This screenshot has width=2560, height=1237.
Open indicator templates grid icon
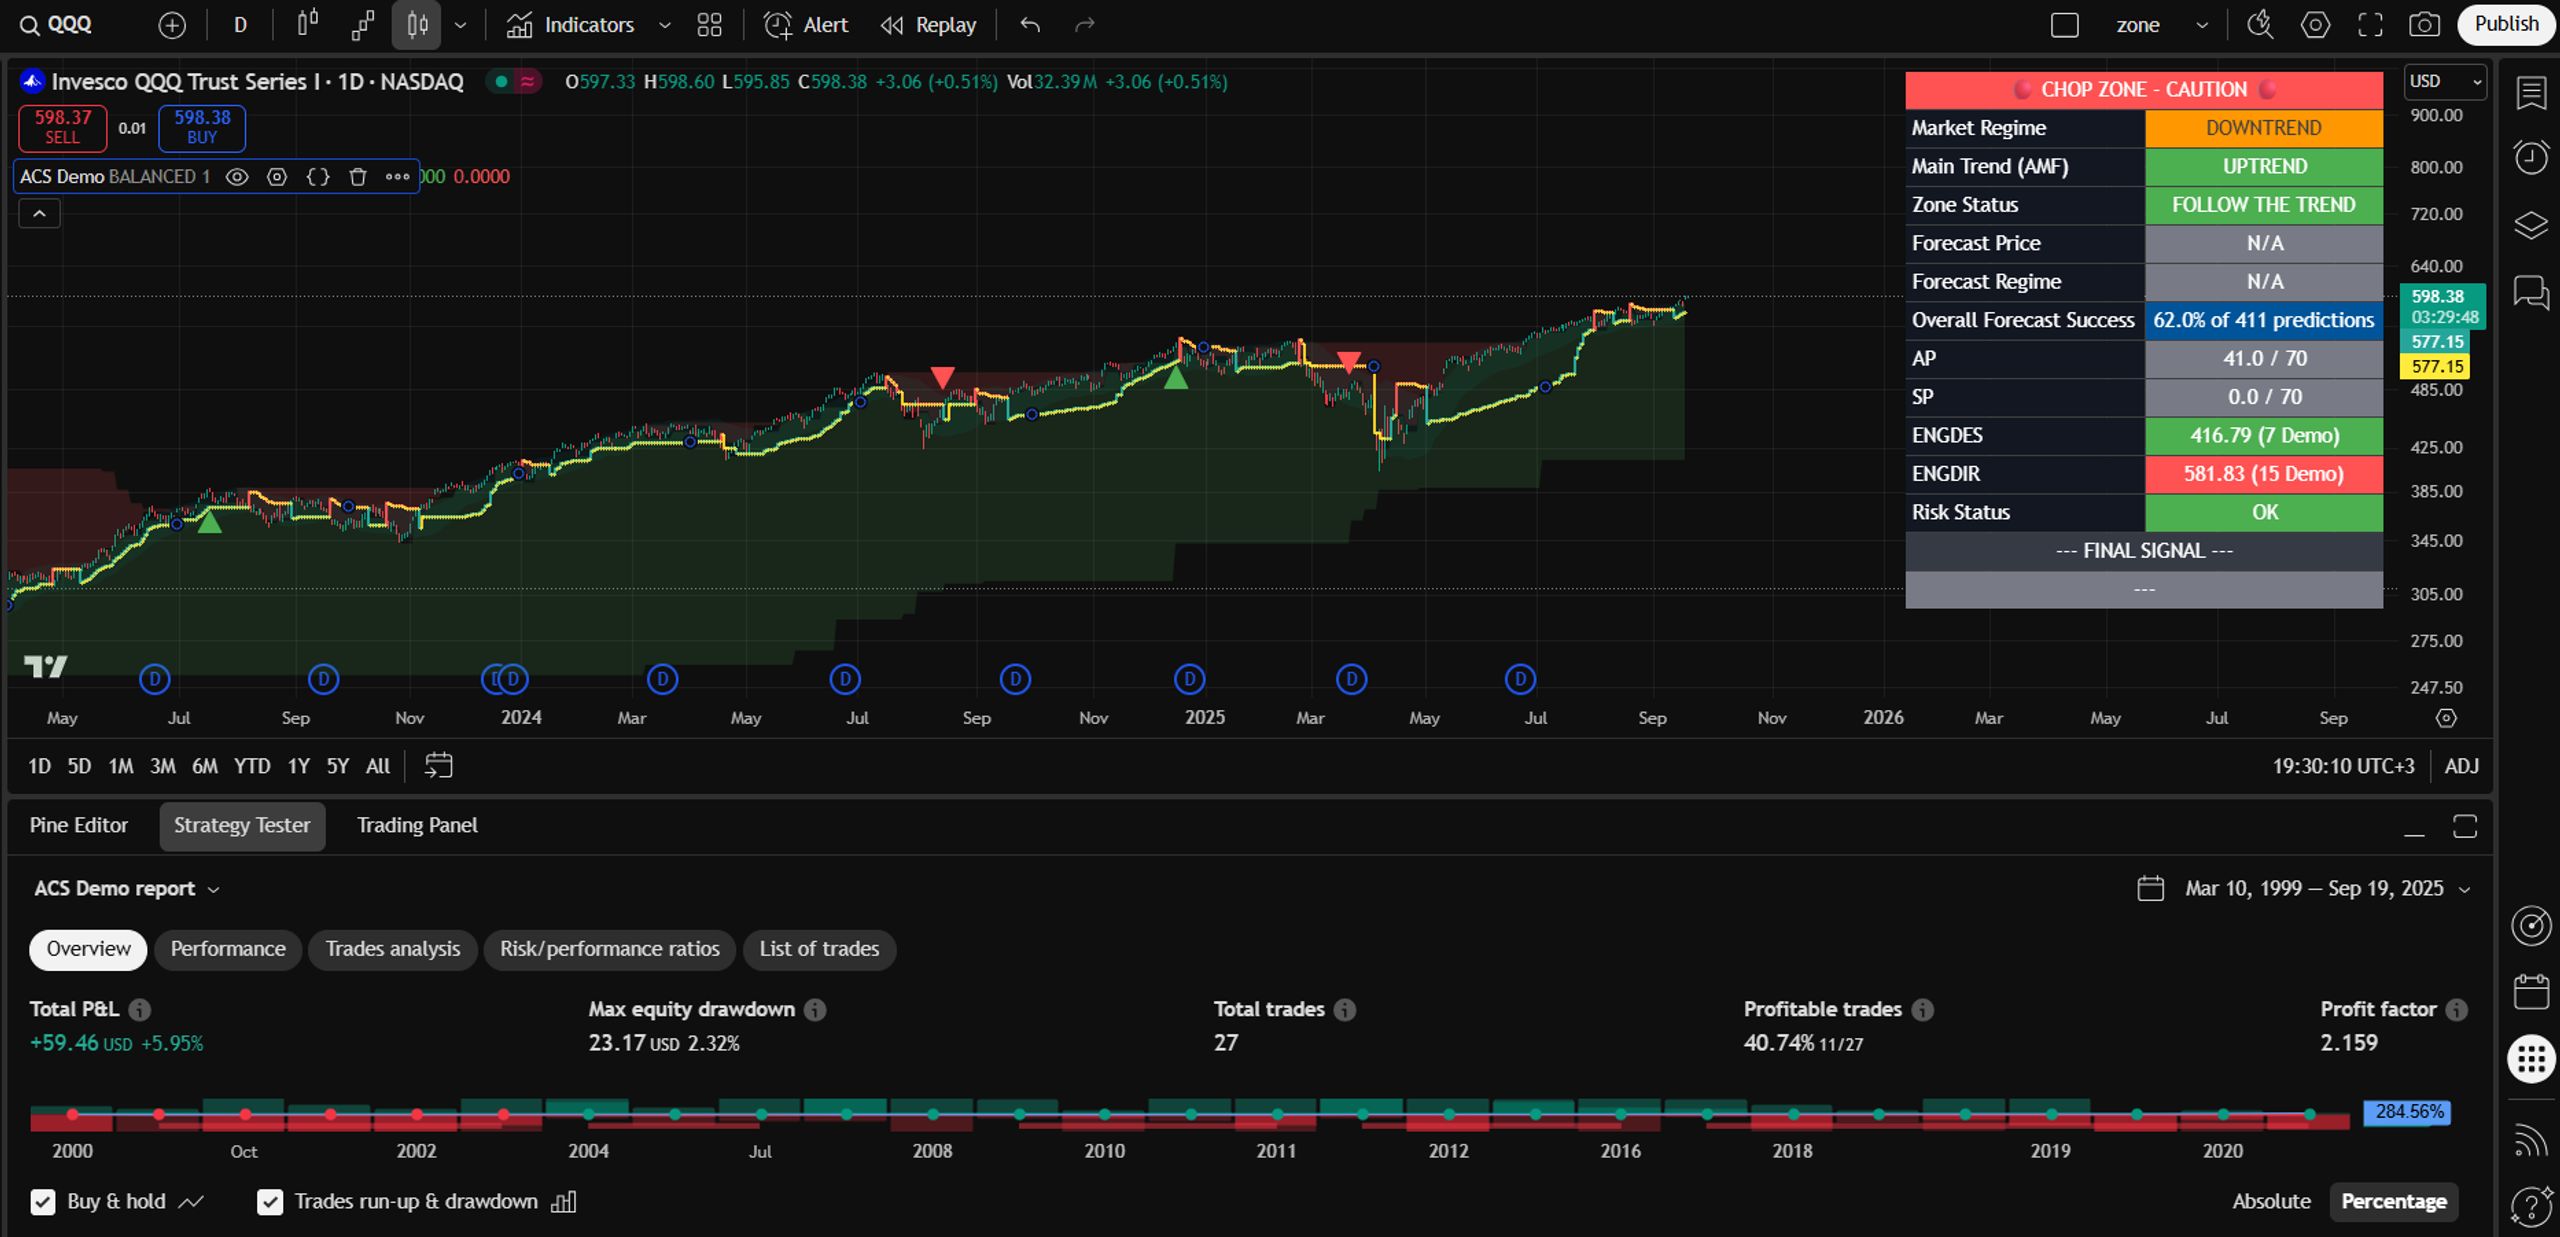point(709,25)
